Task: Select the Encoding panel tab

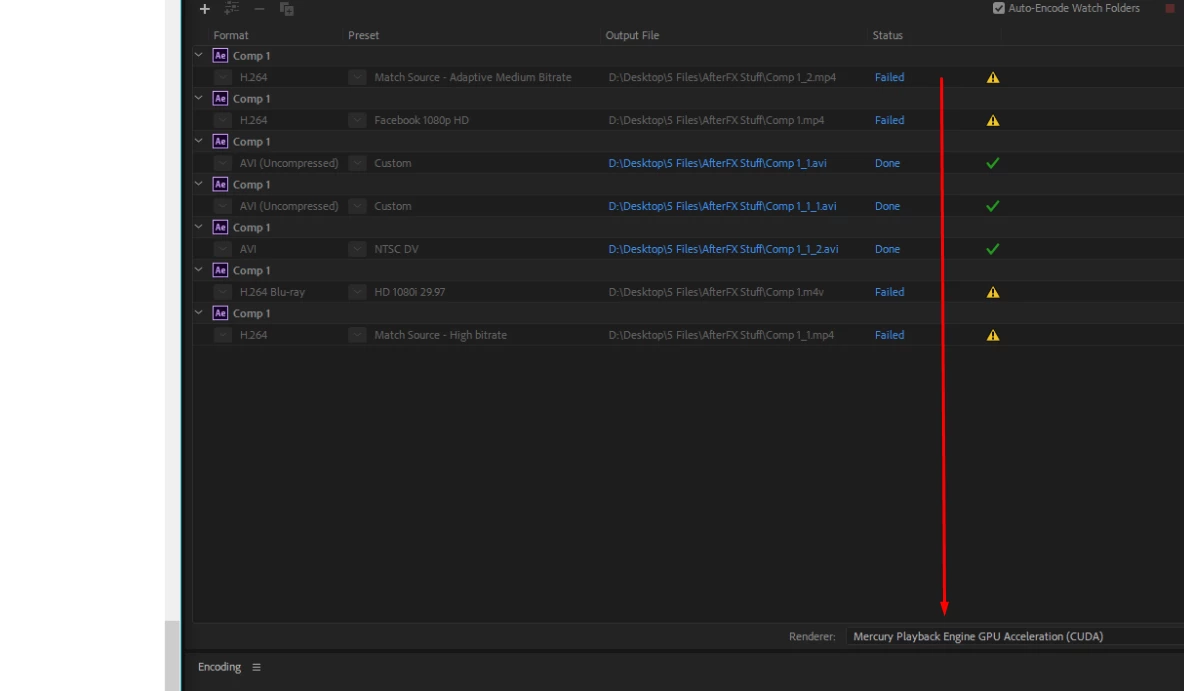Action: (x=219, y=668)
